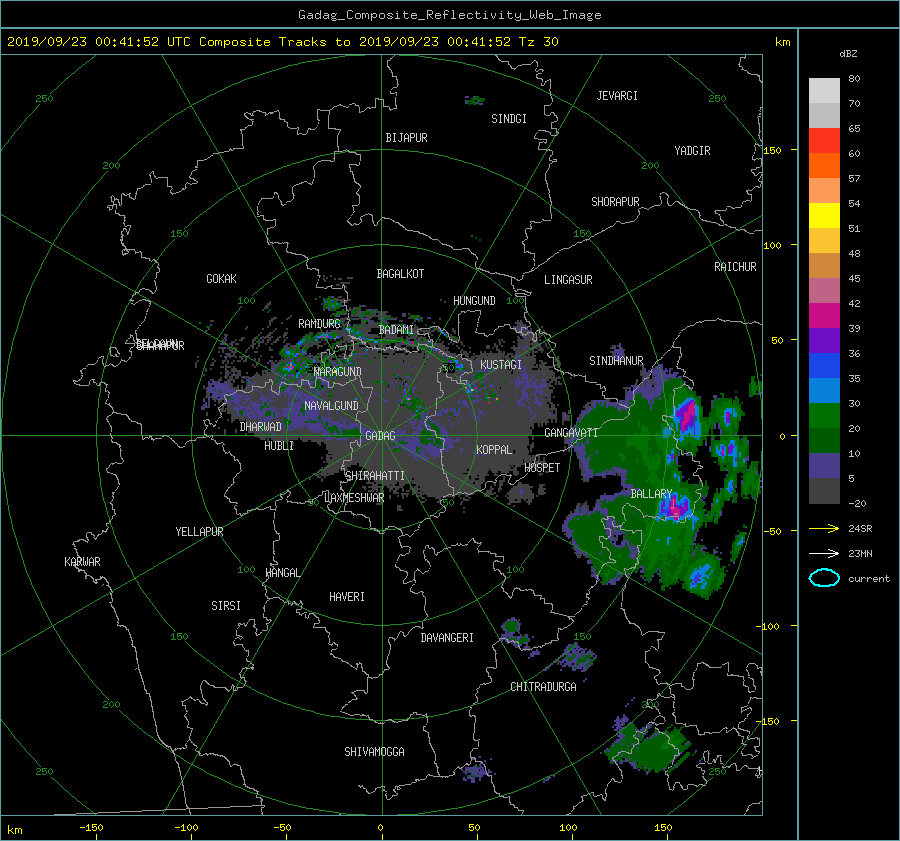Select the dark gray -20 dBZ color swatch

tap(824, 490)
